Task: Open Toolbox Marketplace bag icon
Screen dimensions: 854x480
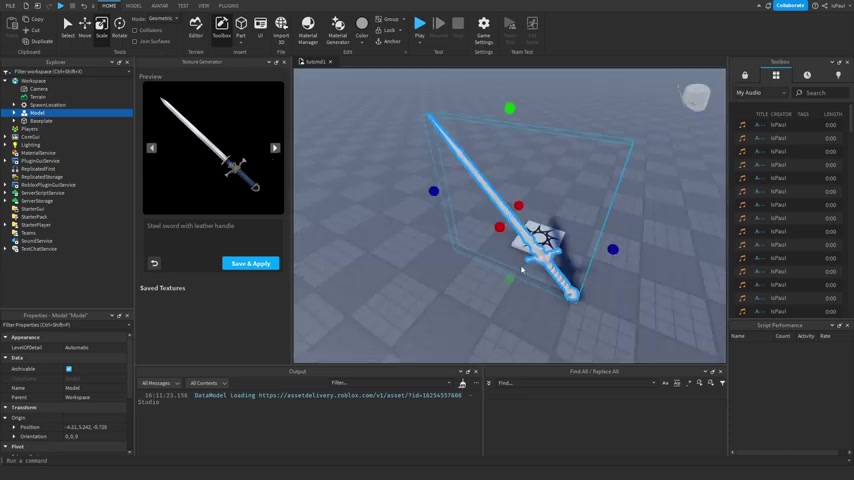Action: tap(745, 75)
